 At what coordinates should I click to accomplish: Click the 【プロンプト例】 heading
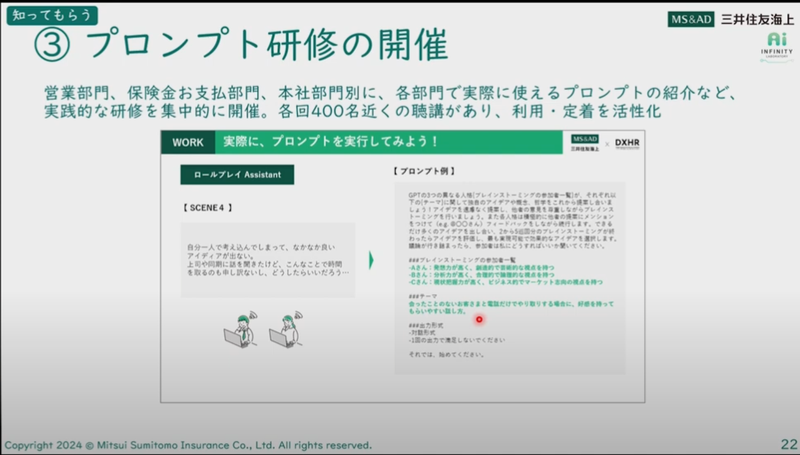424,171
